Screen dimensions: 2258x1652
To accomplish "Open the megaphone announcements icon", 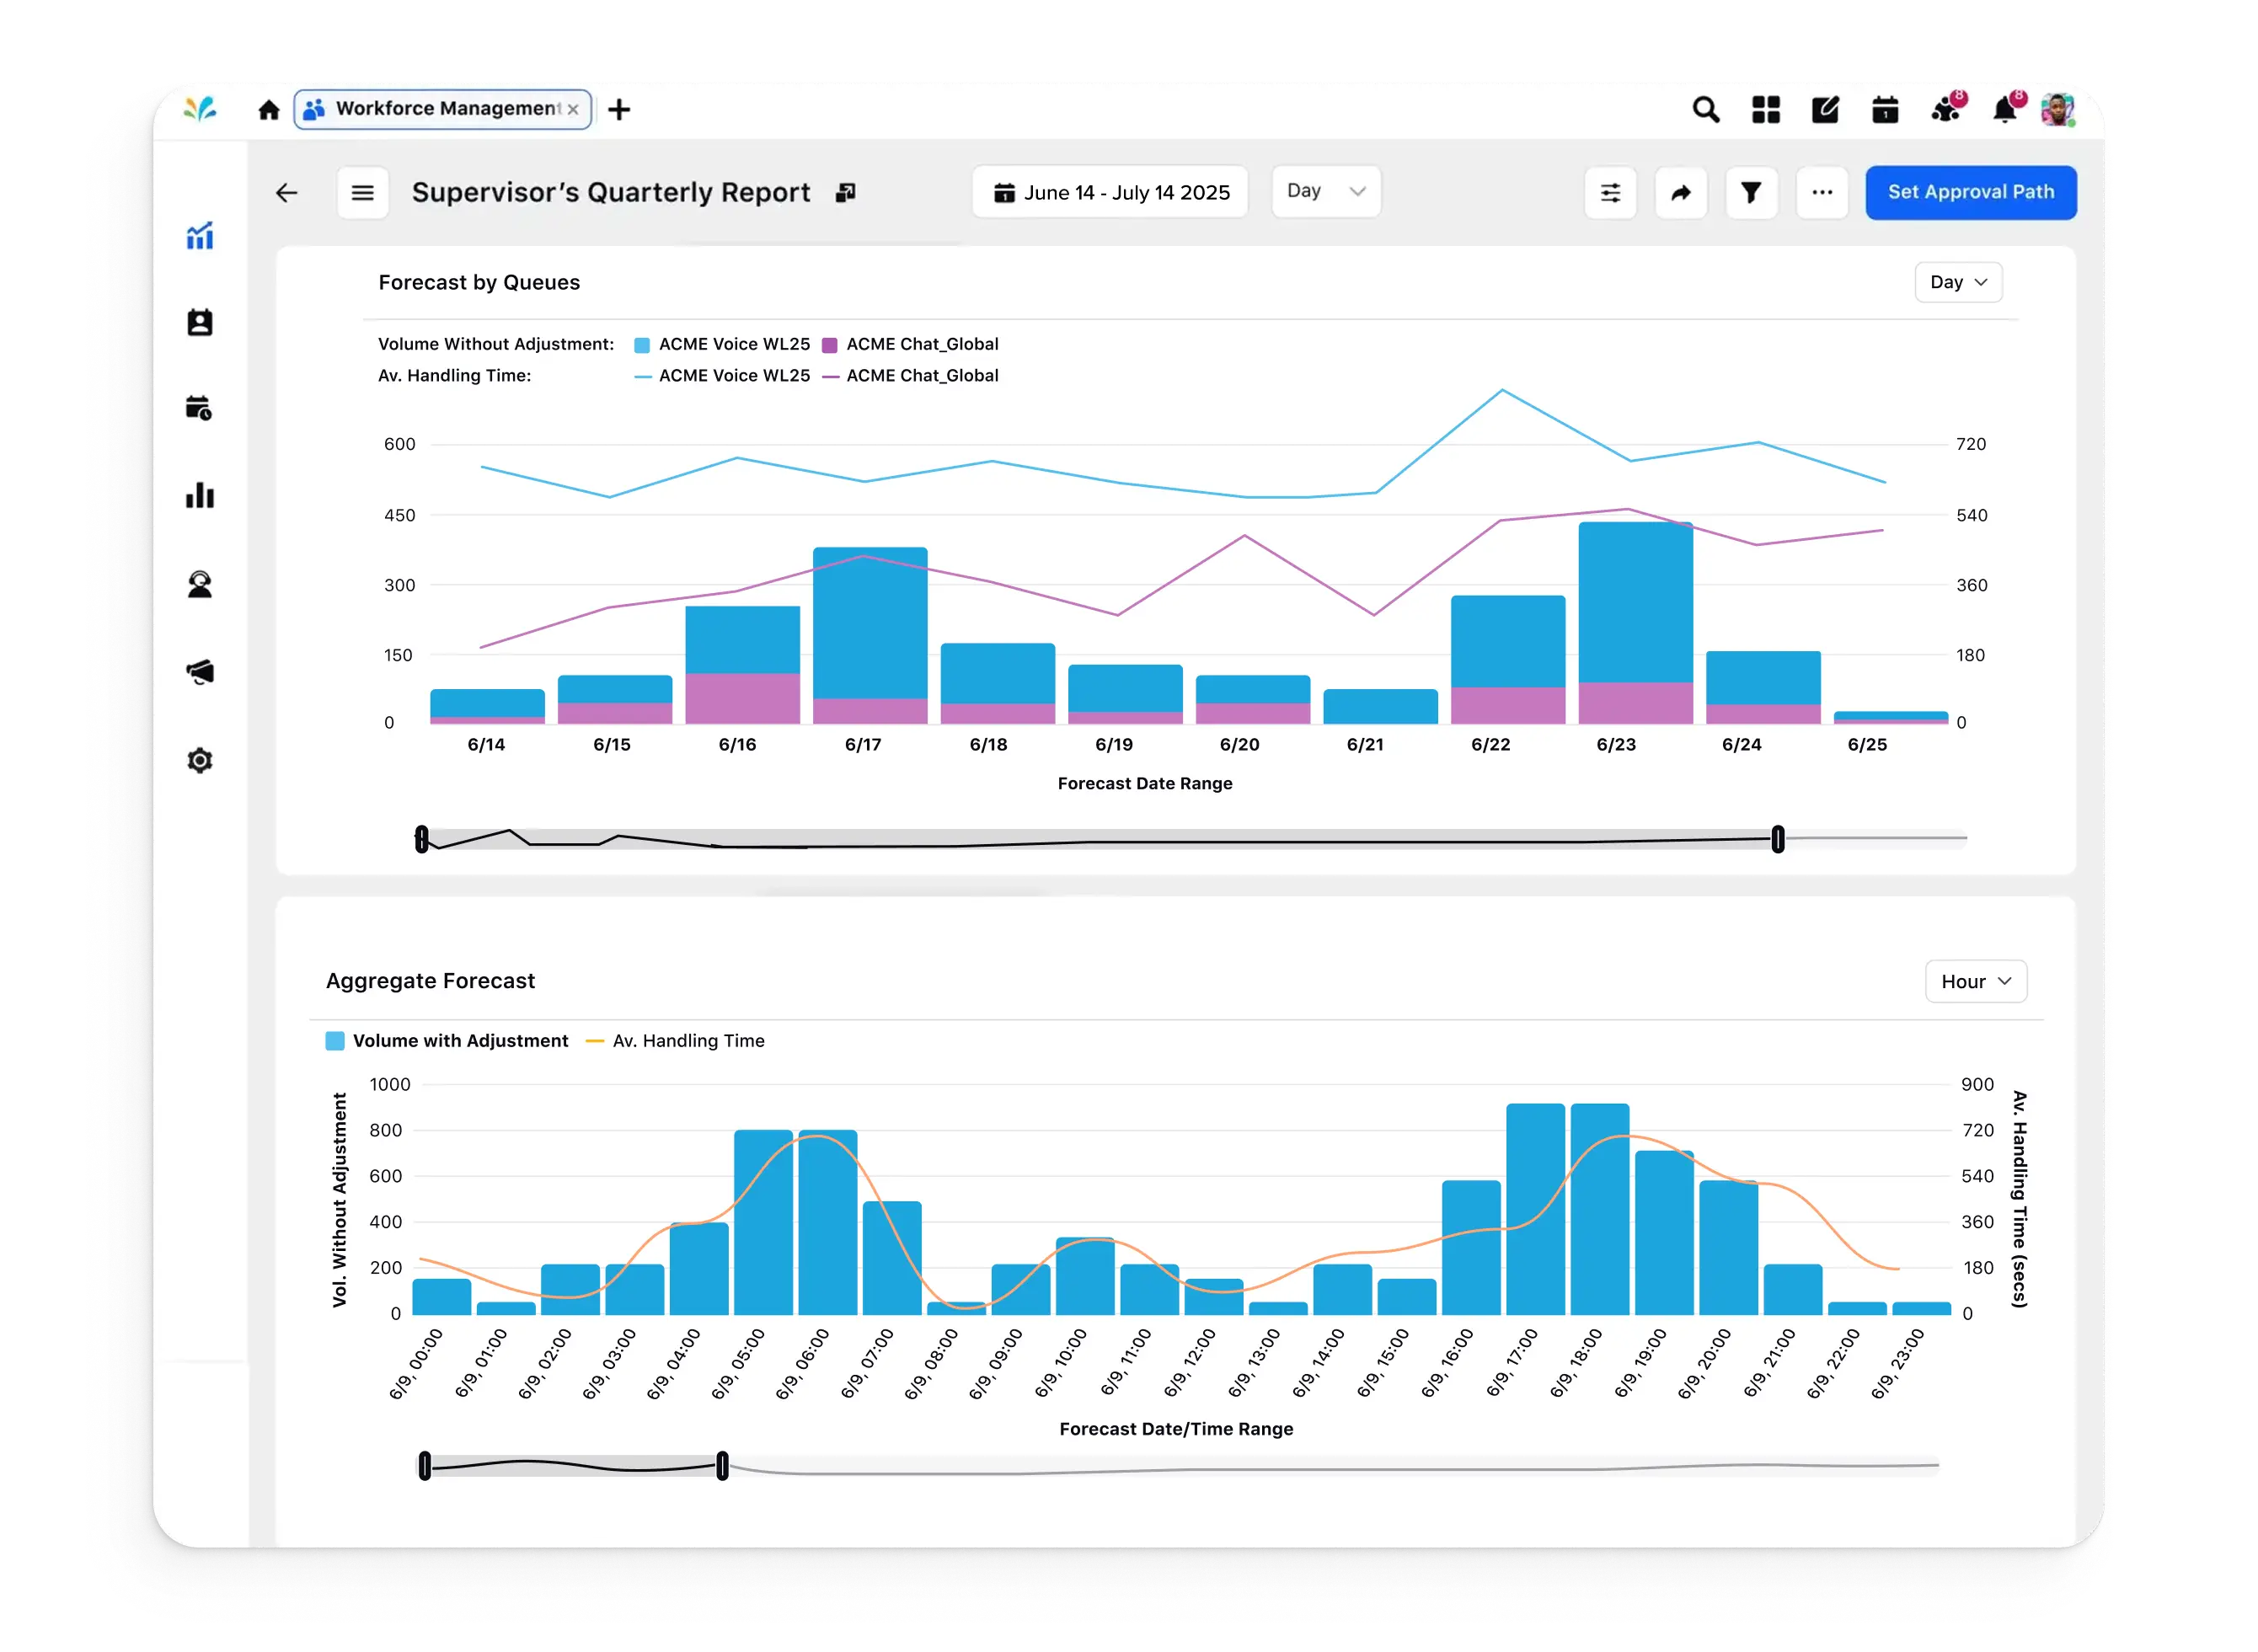I will click(x=200, y=672).
